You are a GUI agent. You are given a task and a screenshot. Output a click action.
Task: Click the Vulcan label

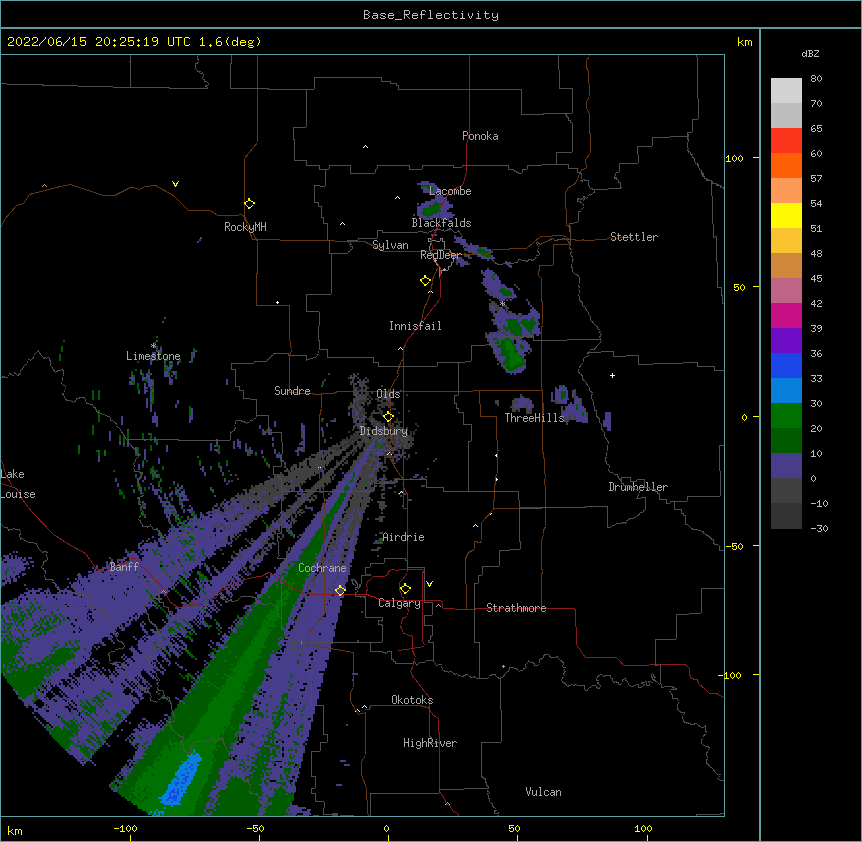543,792
